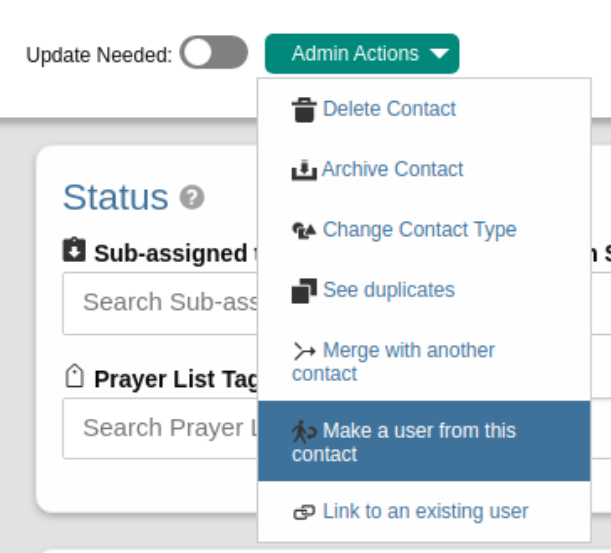Viewport: 611px width, 553px height.
Task: Open the Admin Actions dropdown button
Action: 362,54
